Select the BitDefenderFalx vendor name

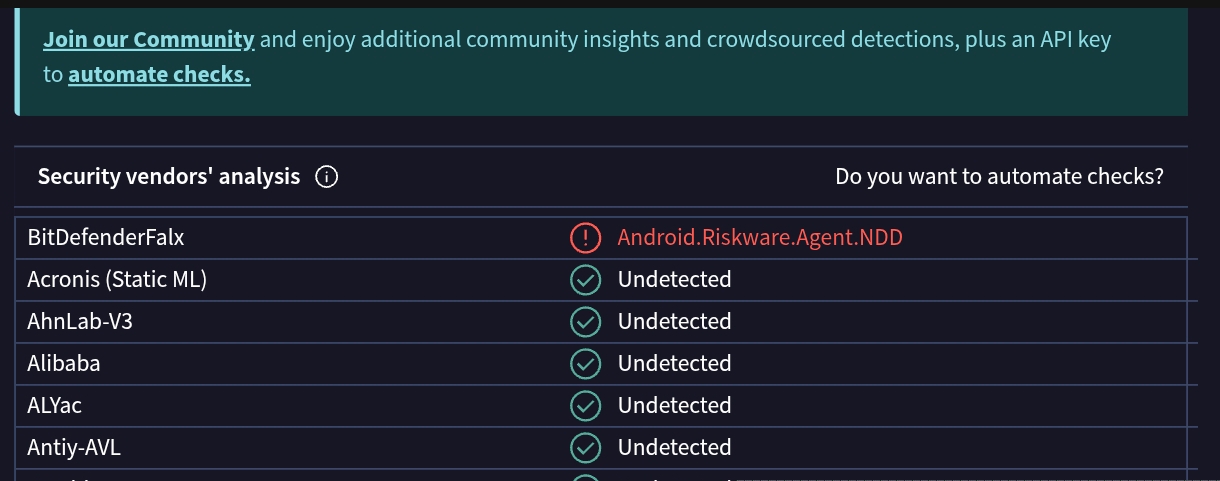tap(106, 238)
